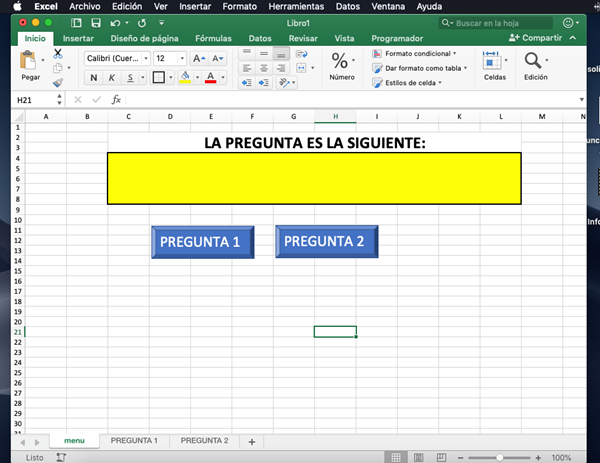Screen dimensions: 600x463
Task: Expand Estilos de celda dropdown
Action: point(440,83)
